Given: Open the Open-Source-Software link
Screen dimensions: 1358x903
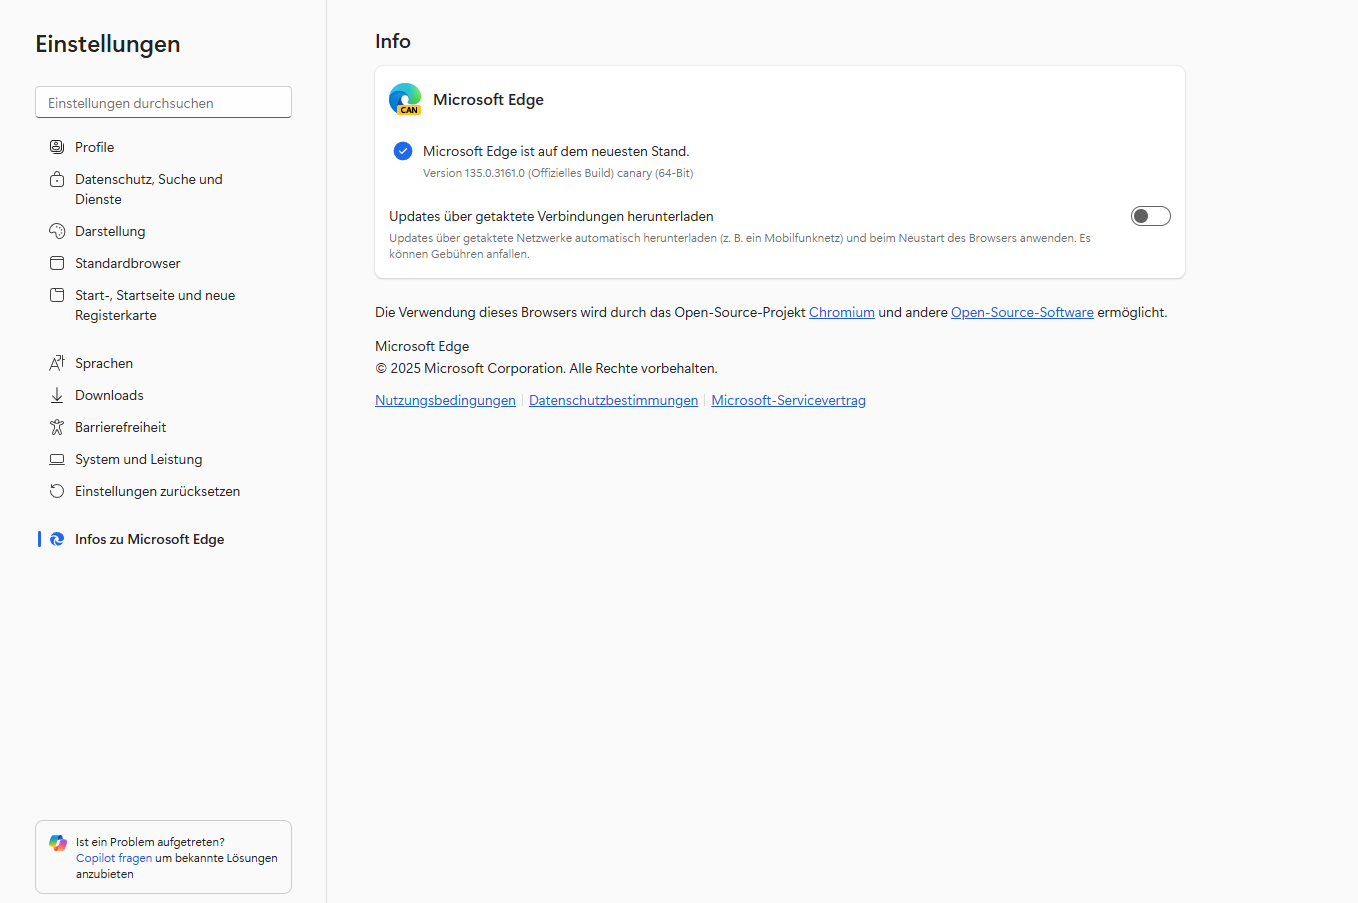Looking at the screenshot, I should (1021, 312).
